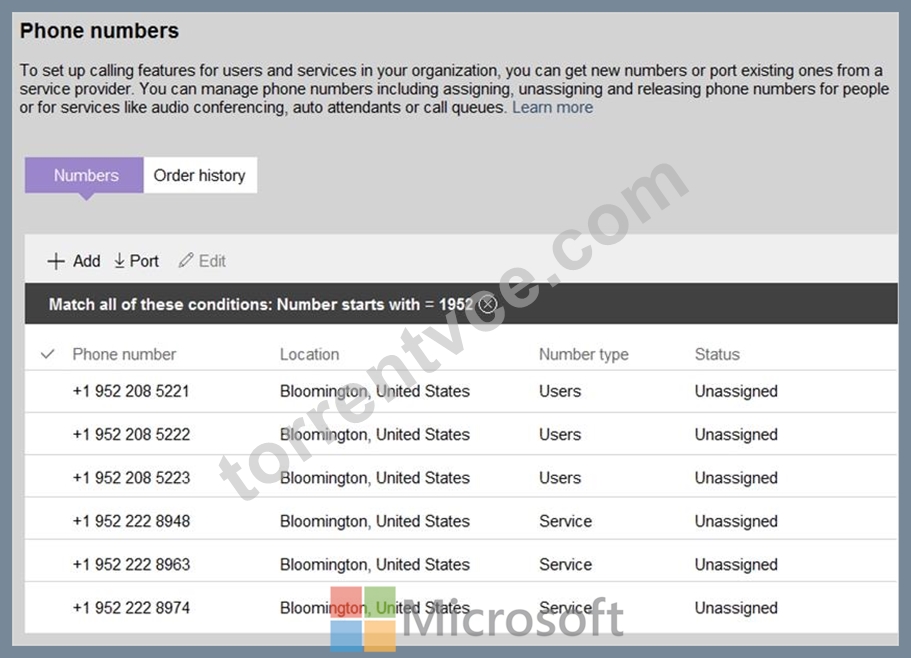Click the plus Add icon
Screen dimensions: 911x658
[56, 261]
